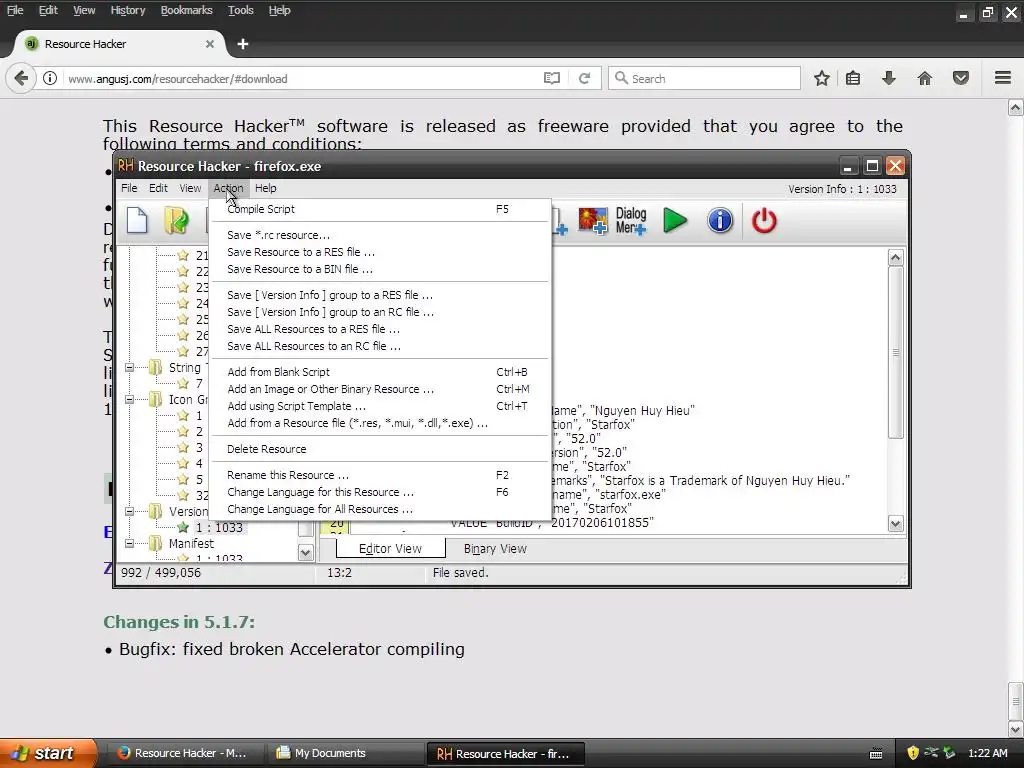Choose Save ALL Resources to an RC file
Viewport: 1024px width, 768px height.
tap(379, 346)
